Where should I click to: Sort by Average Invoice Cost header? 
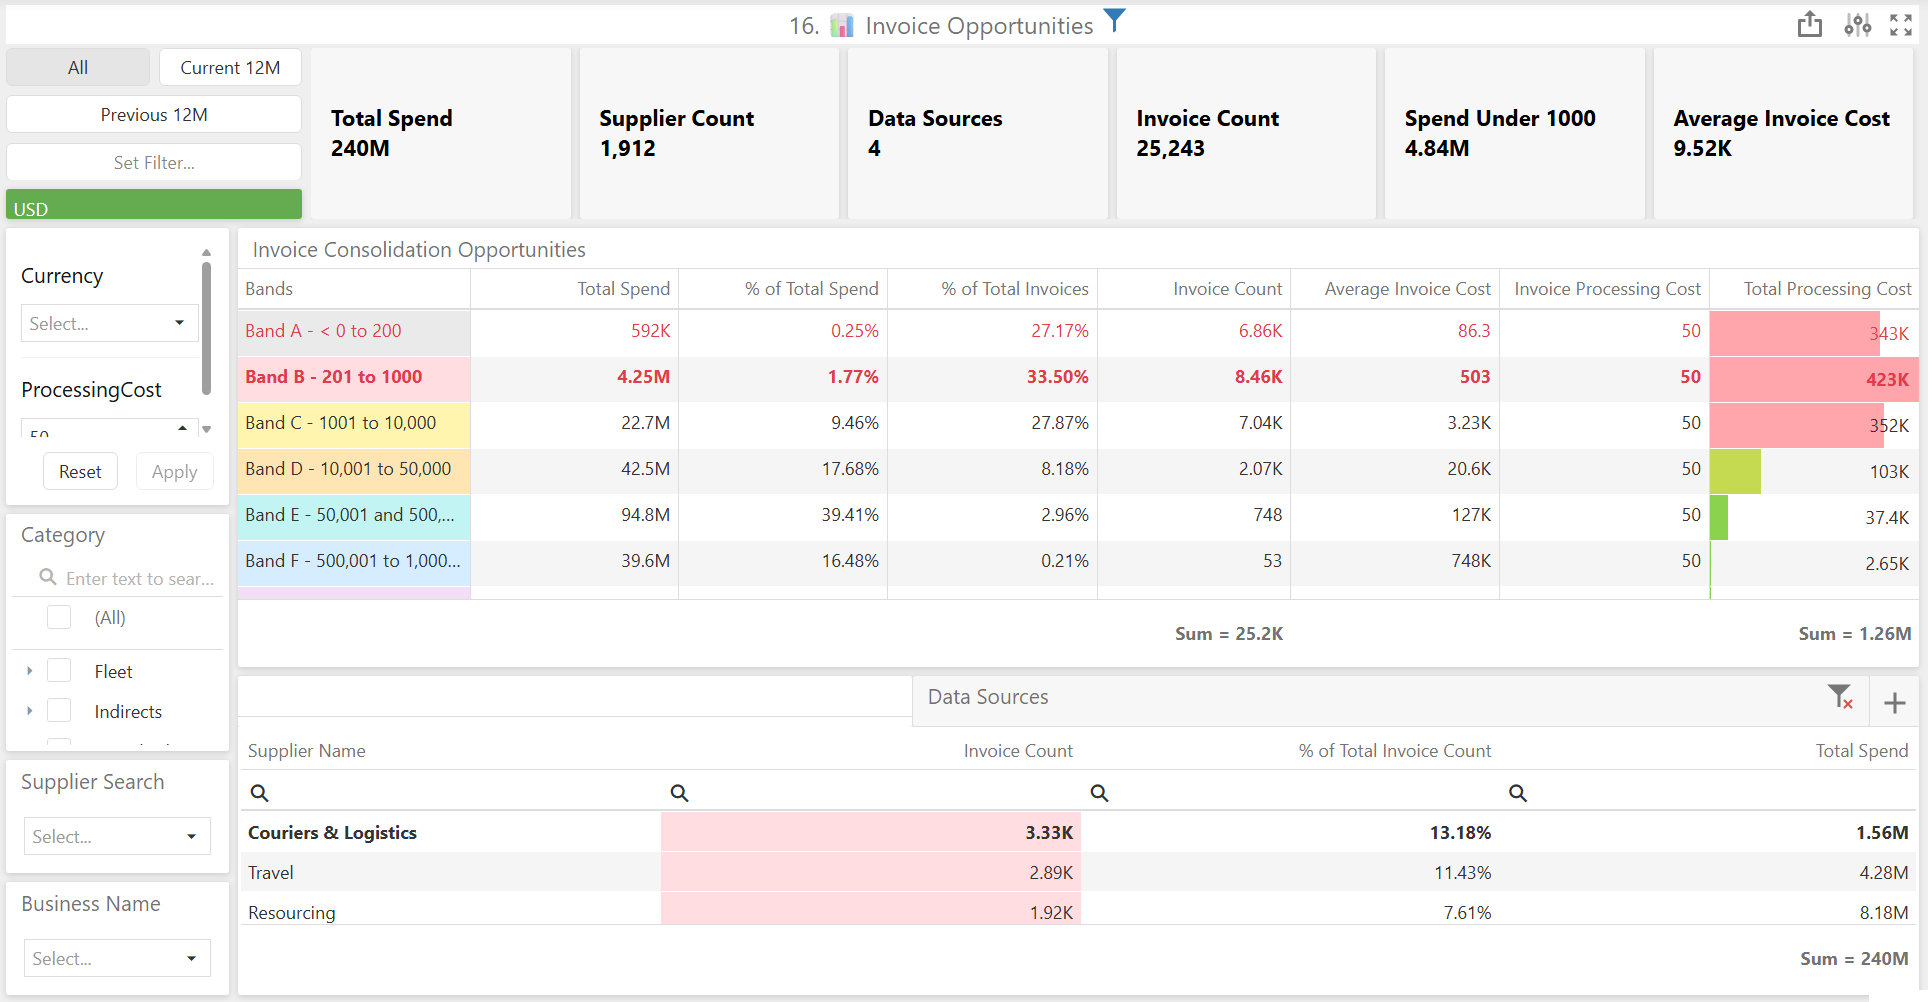point(1395,289)
